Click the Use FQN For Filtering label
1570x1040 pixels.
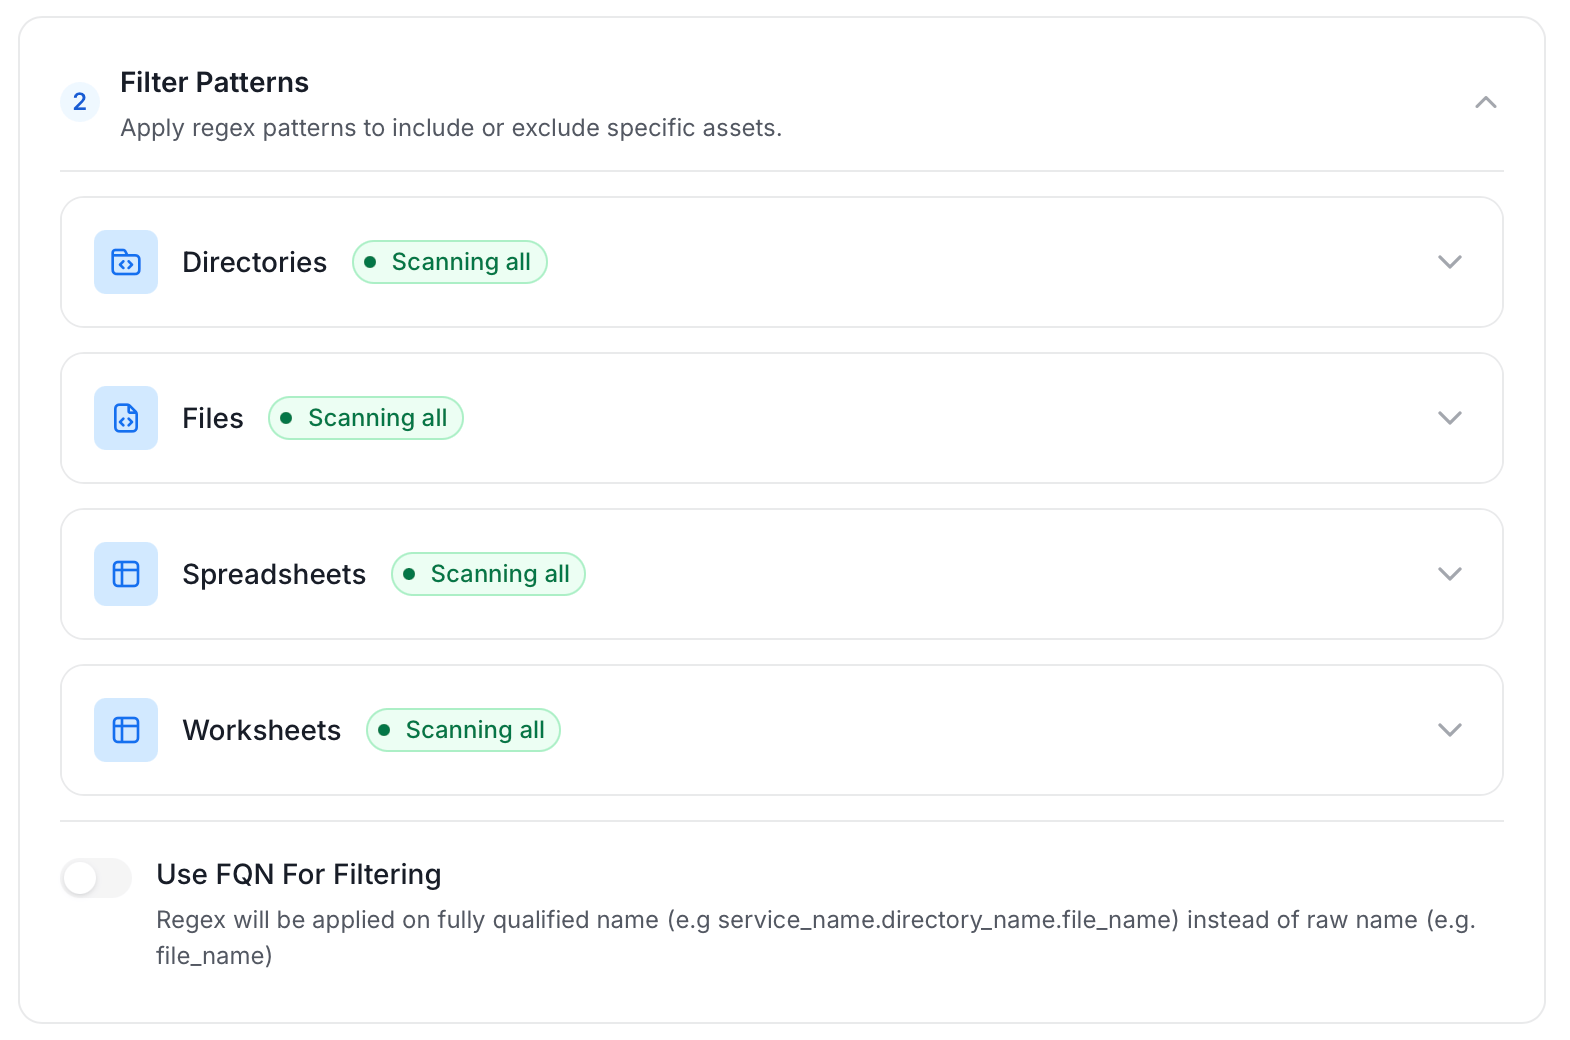pyautogui.click(x=298, y=874)
